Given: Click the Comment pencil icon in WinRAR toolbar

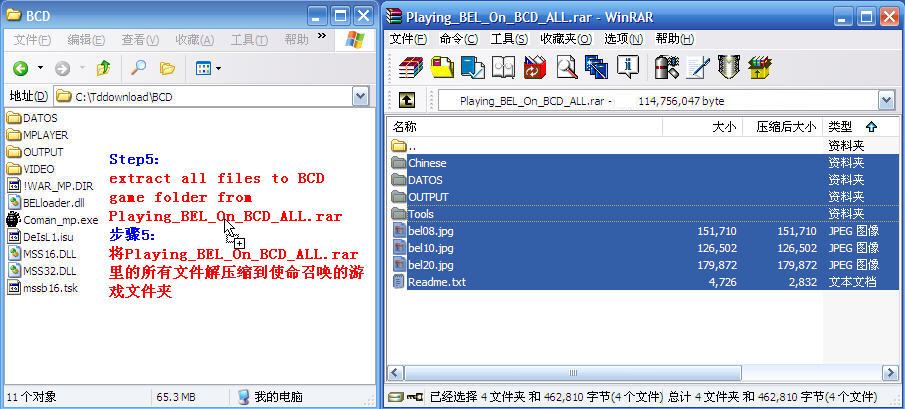Looking at the screenshot, I should pyautogui.click(x=698, y=67).
